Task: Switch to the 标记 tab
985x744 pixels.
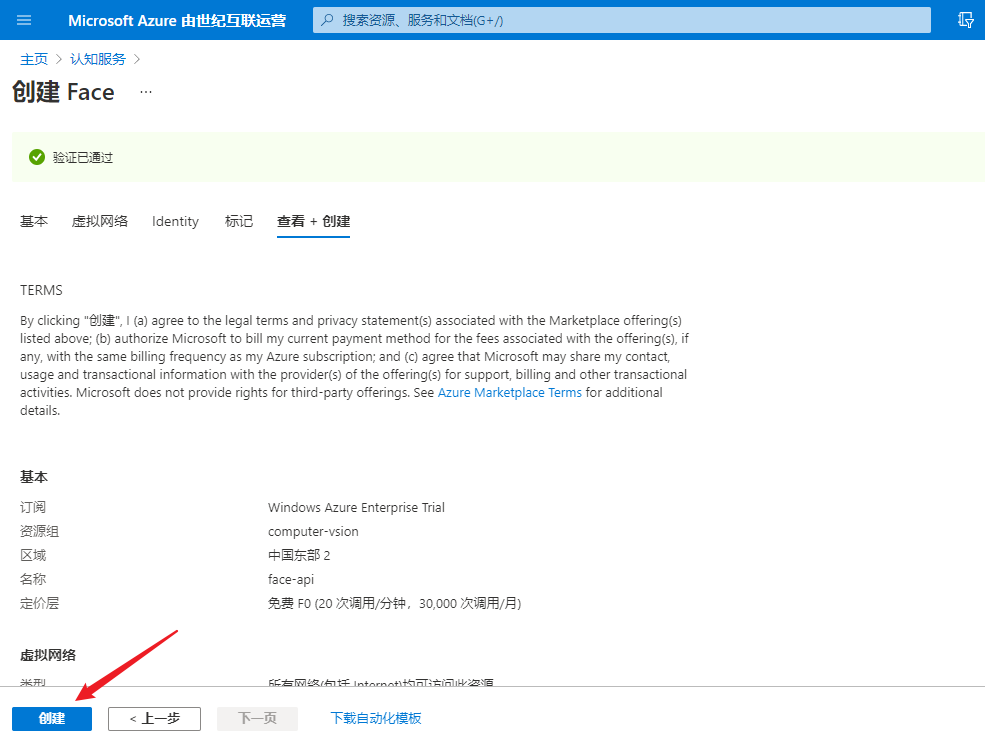Action: [x=239, y=221]
